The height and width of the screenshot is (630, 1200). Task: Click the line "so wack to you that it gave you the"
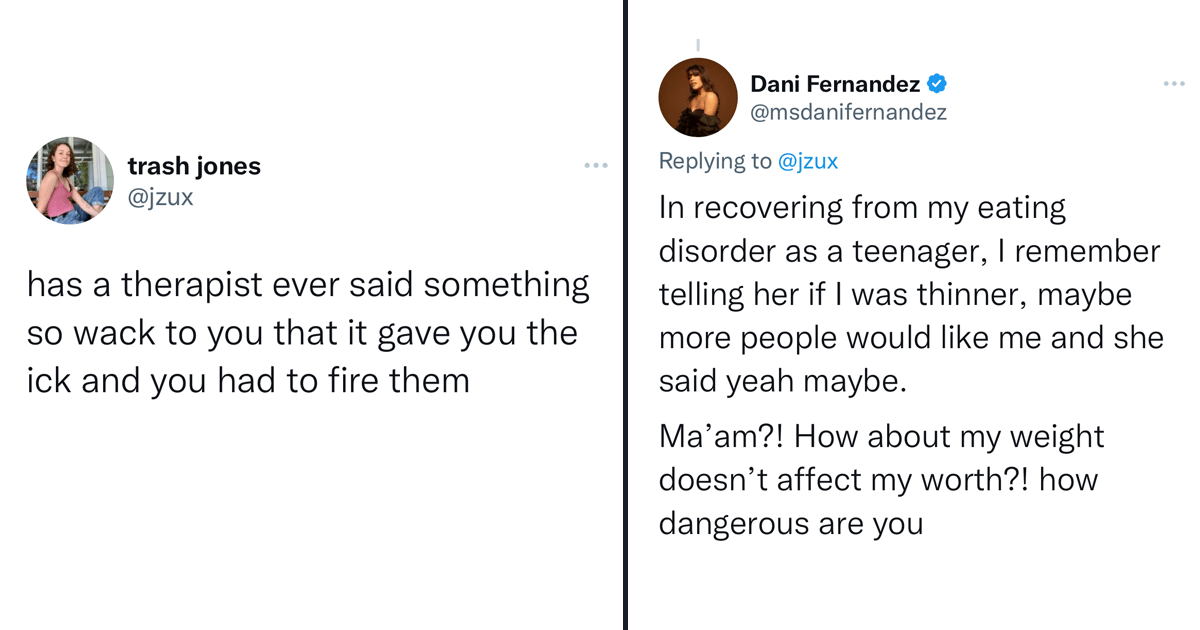[302, 333]
